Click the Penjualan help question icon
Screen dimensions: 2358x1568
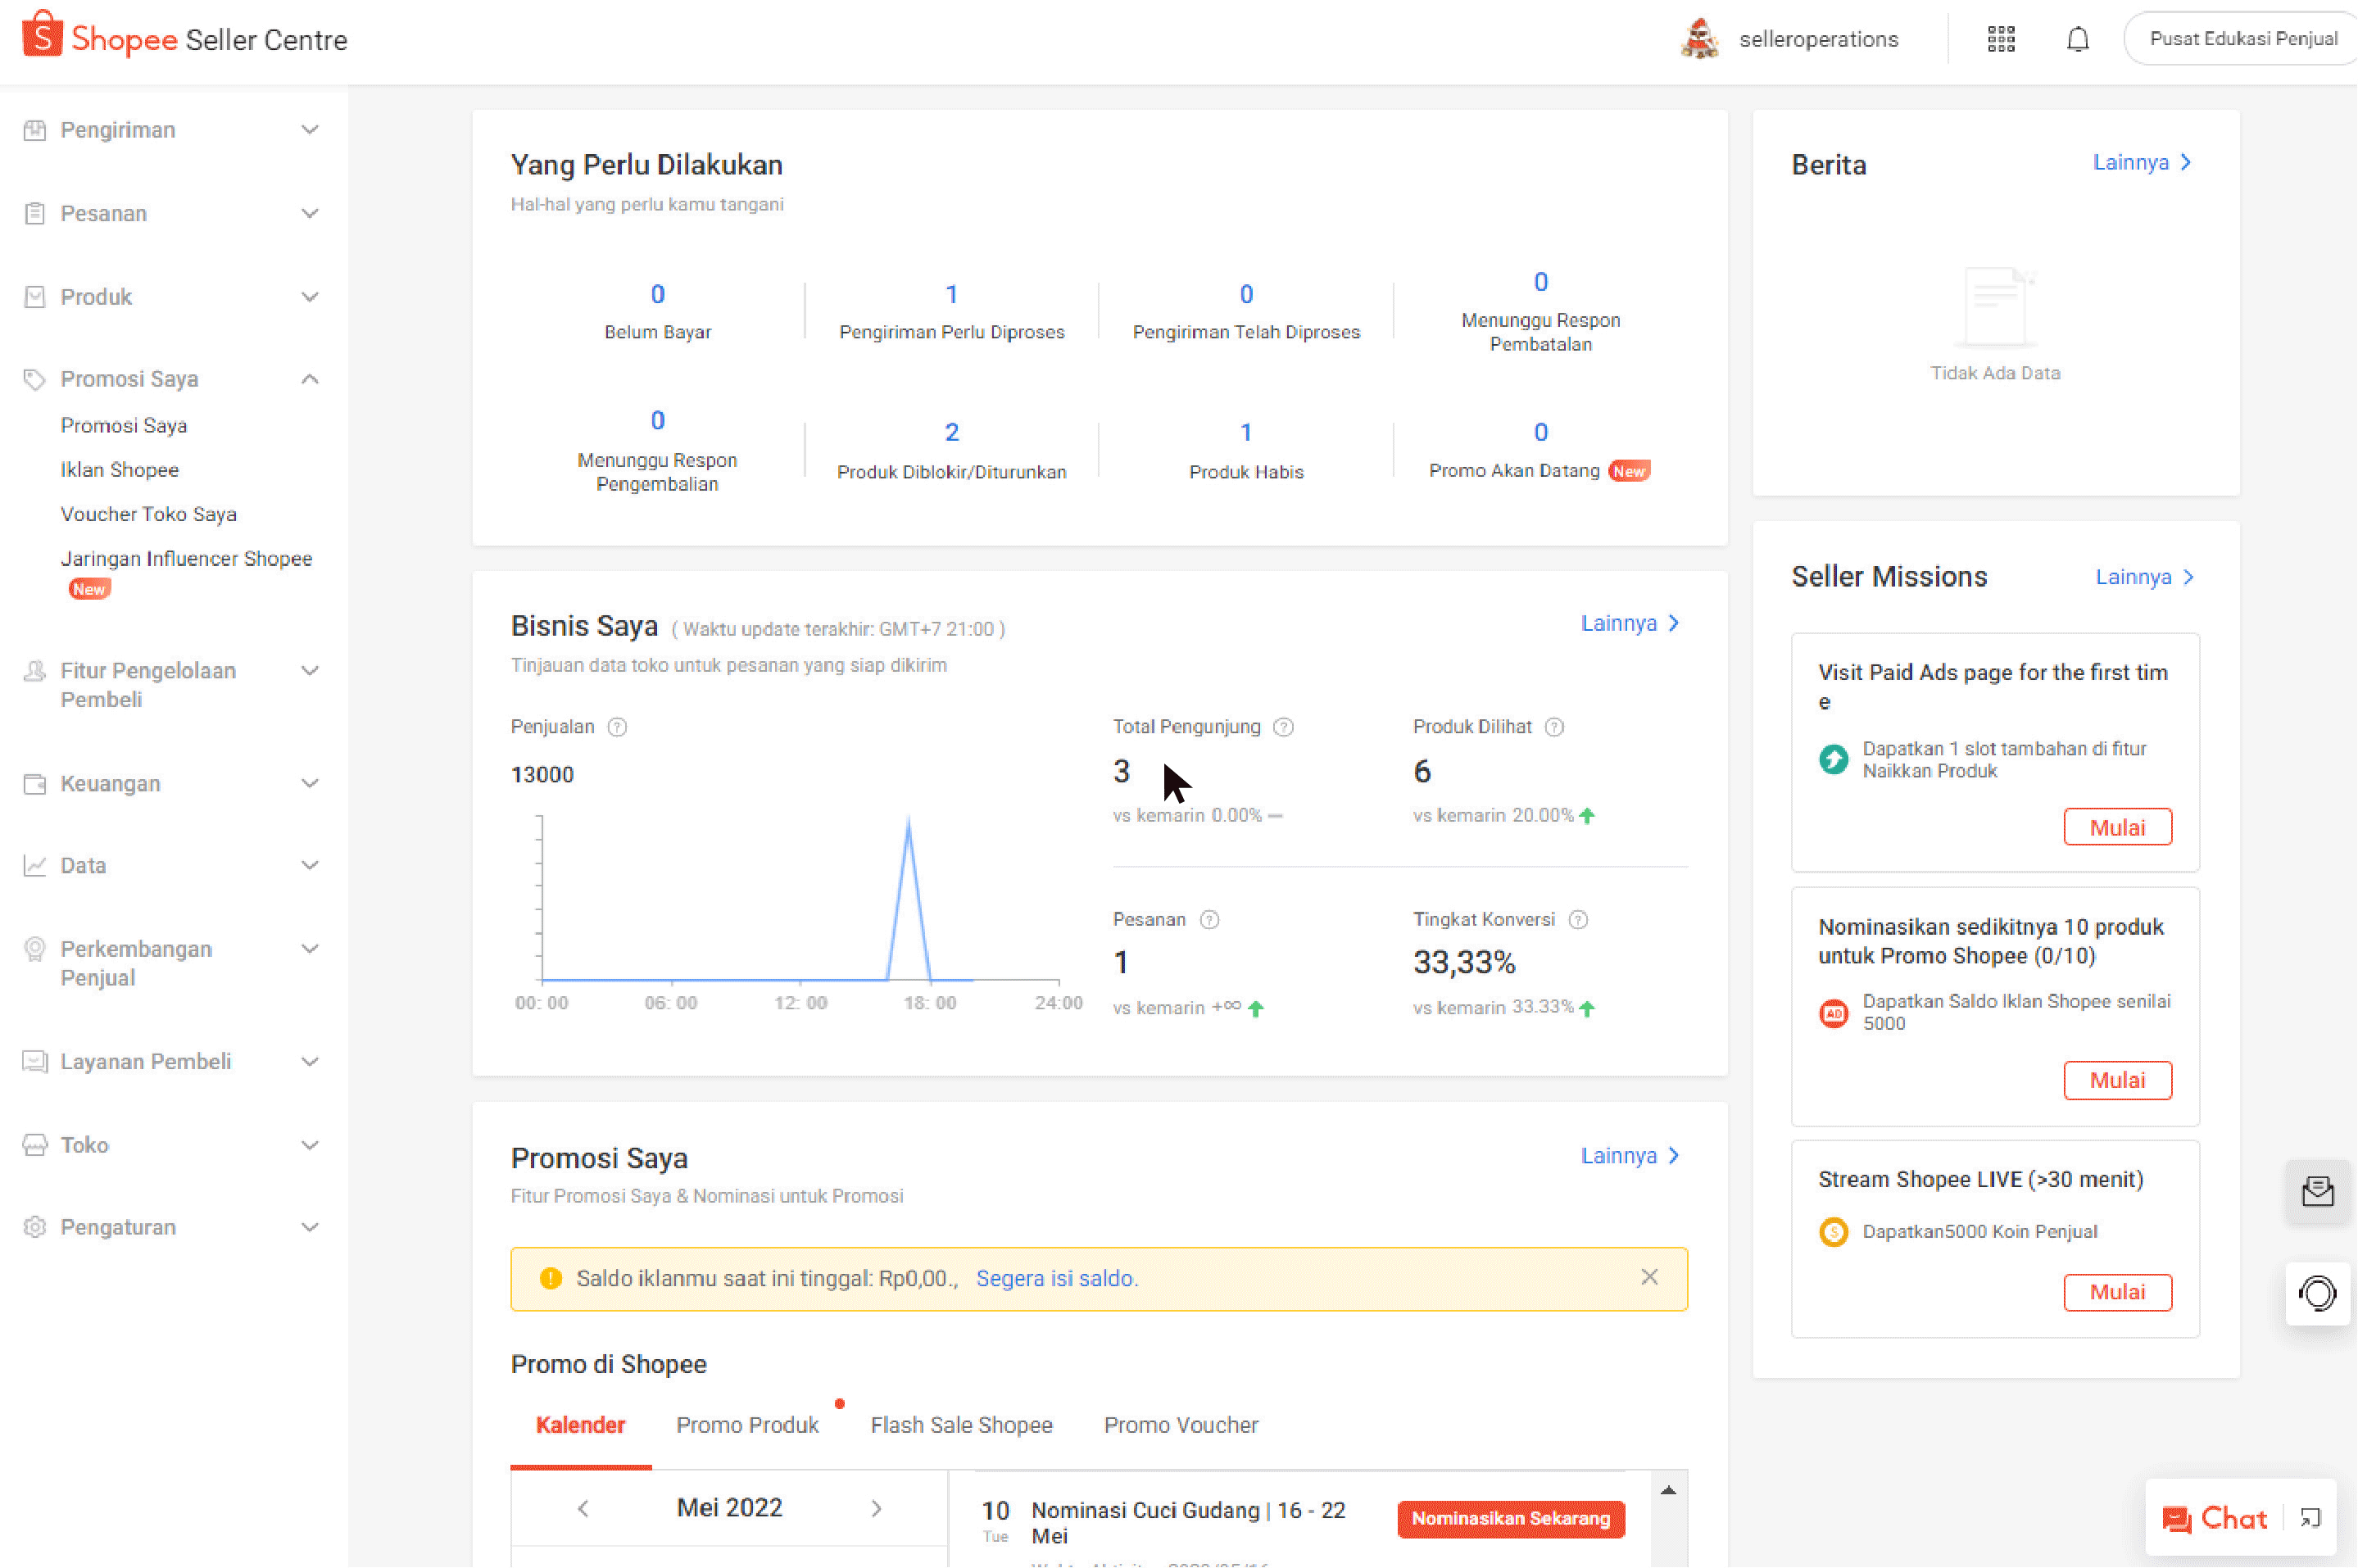pos(618,727)
